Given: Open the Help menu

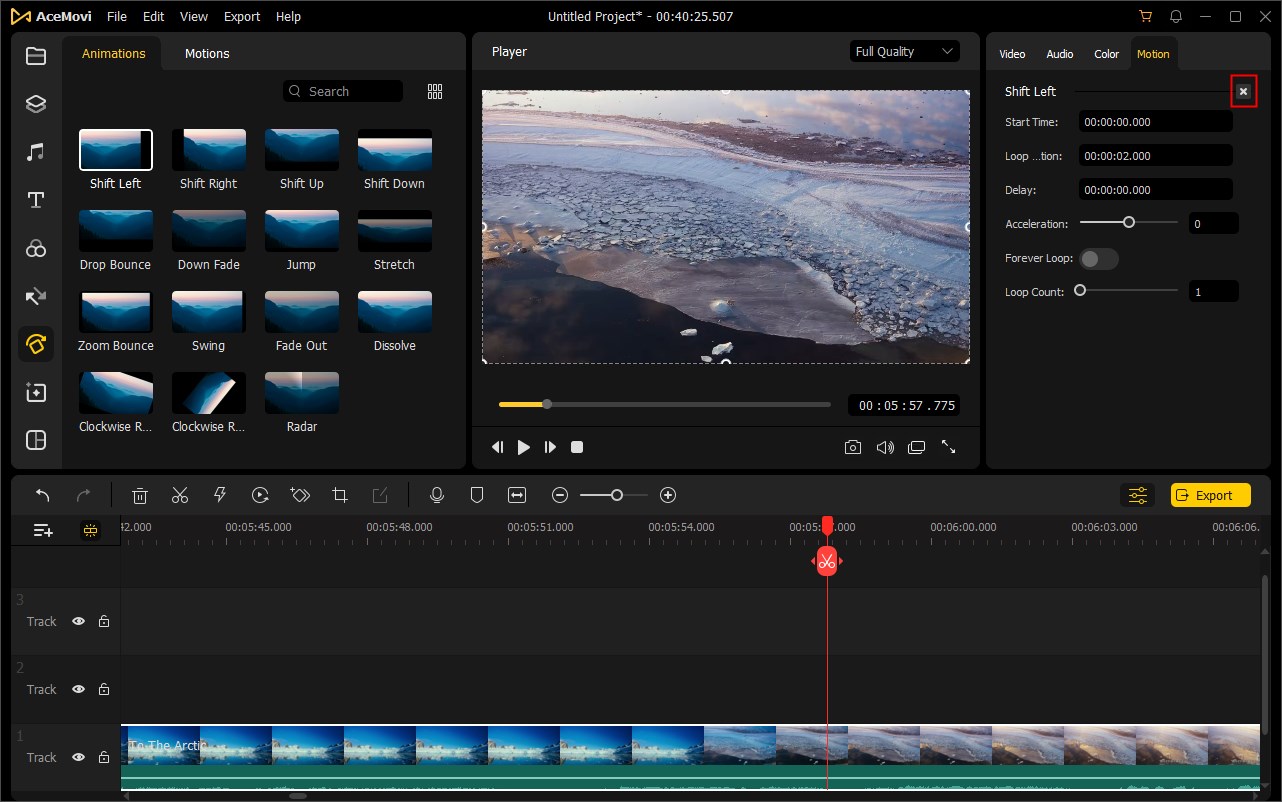Looking at the screenshot, I should tap(288, 17).
